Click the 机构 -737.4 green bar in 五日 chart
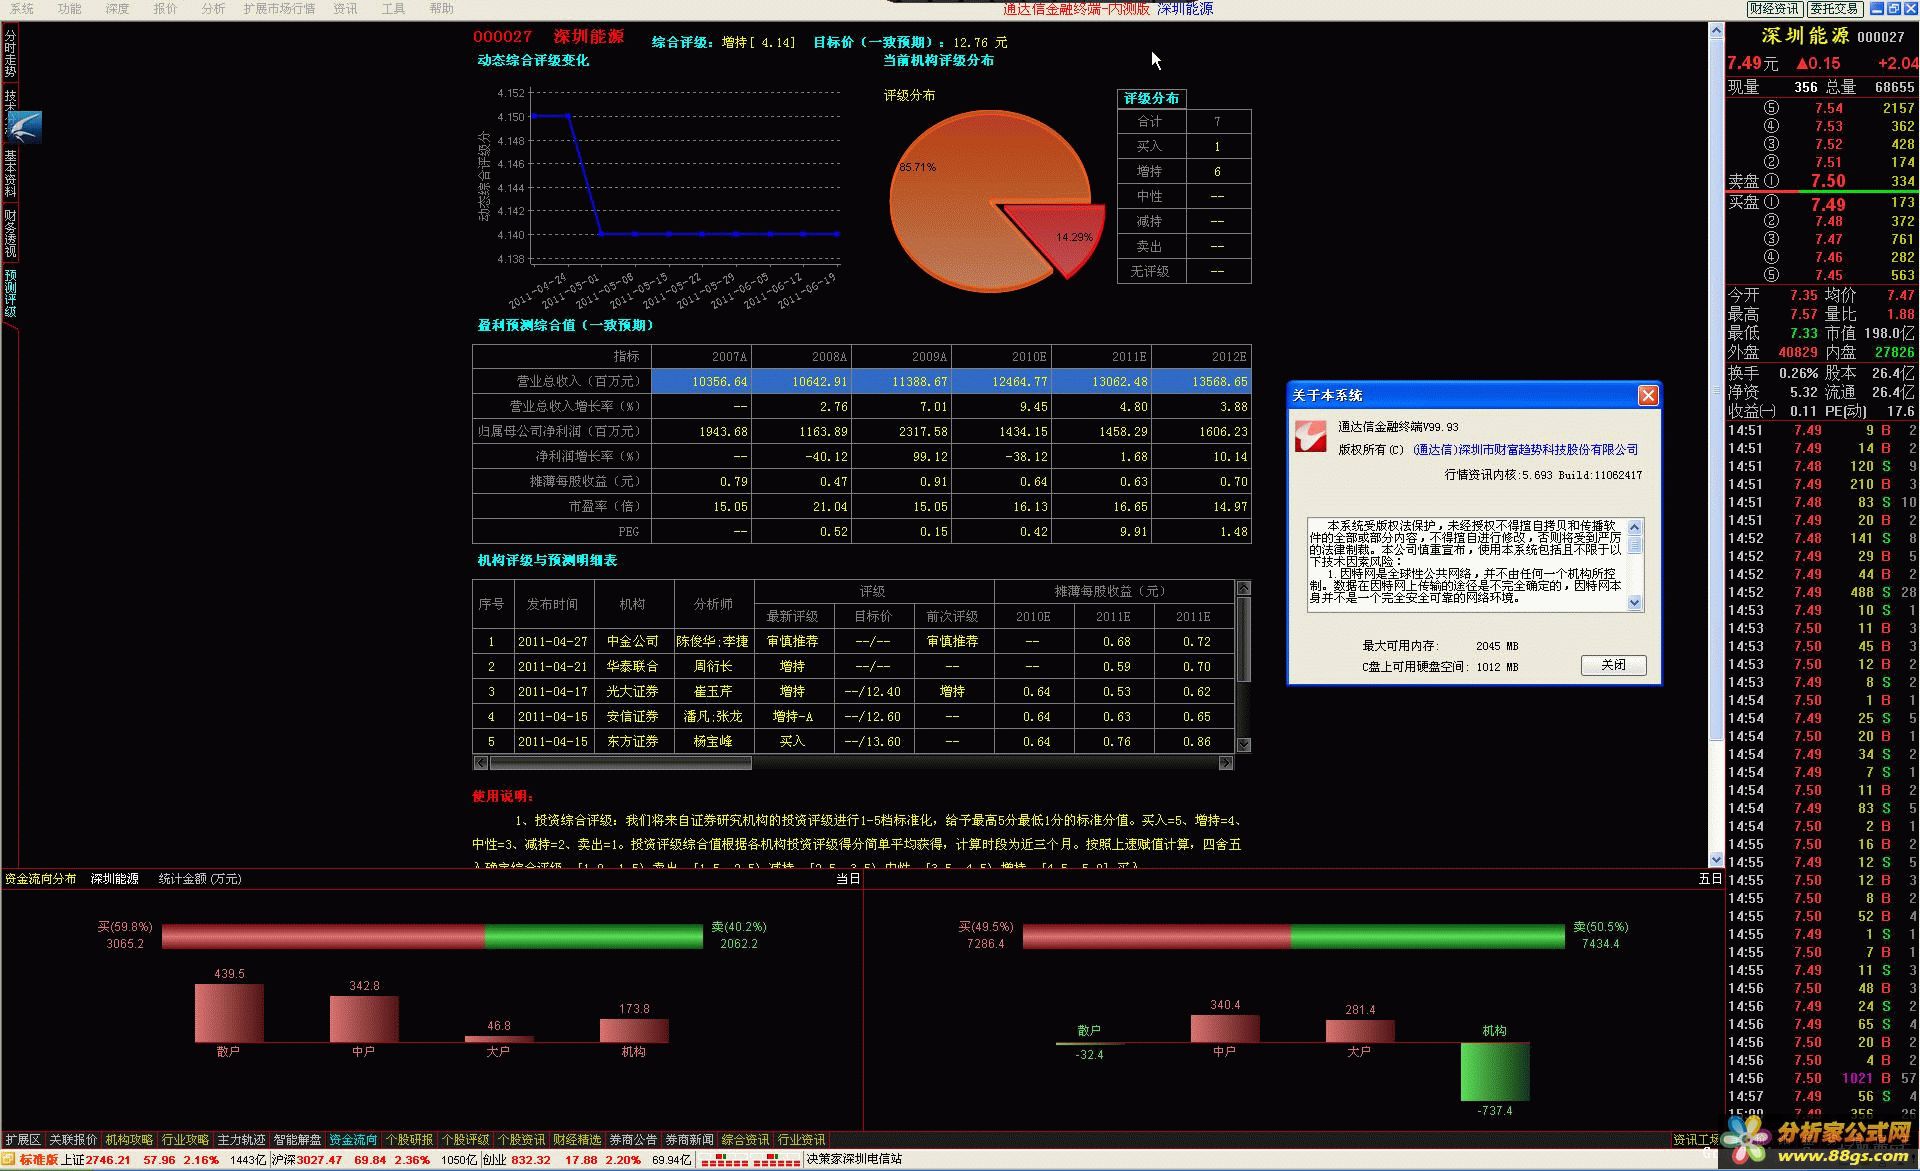1920x1171 pixels. [1495, 1072]
